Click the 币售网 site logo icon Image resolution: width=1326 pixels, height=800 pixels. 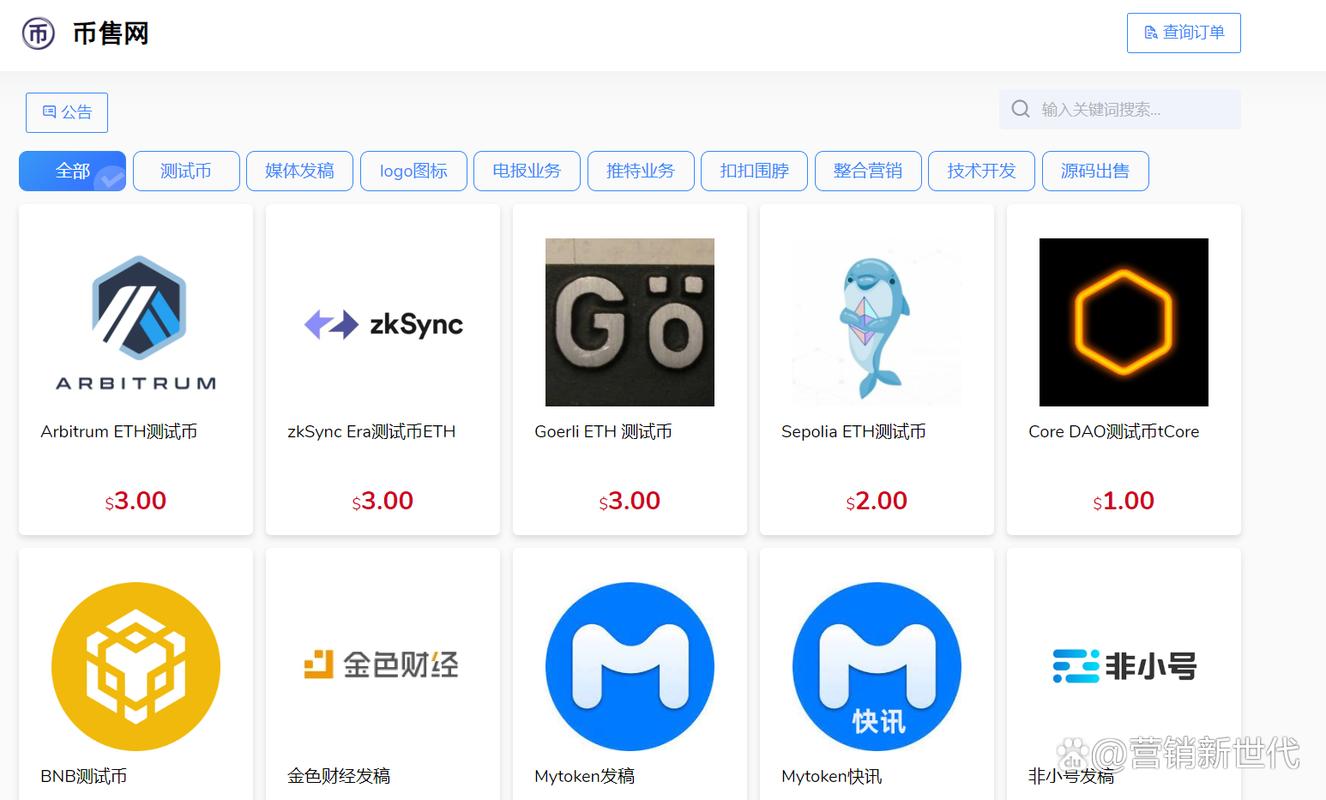click(39, 33)
